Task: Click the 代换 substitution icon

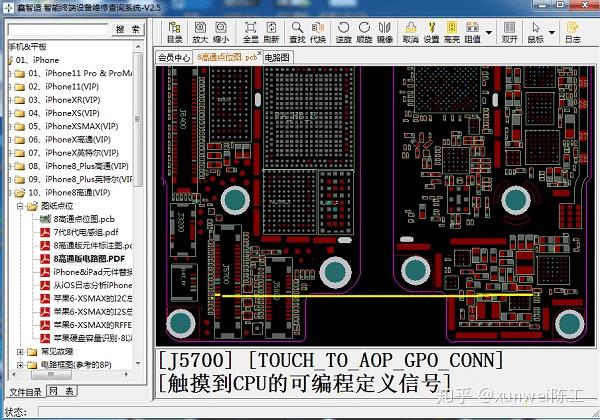Action: pos(318,32)
